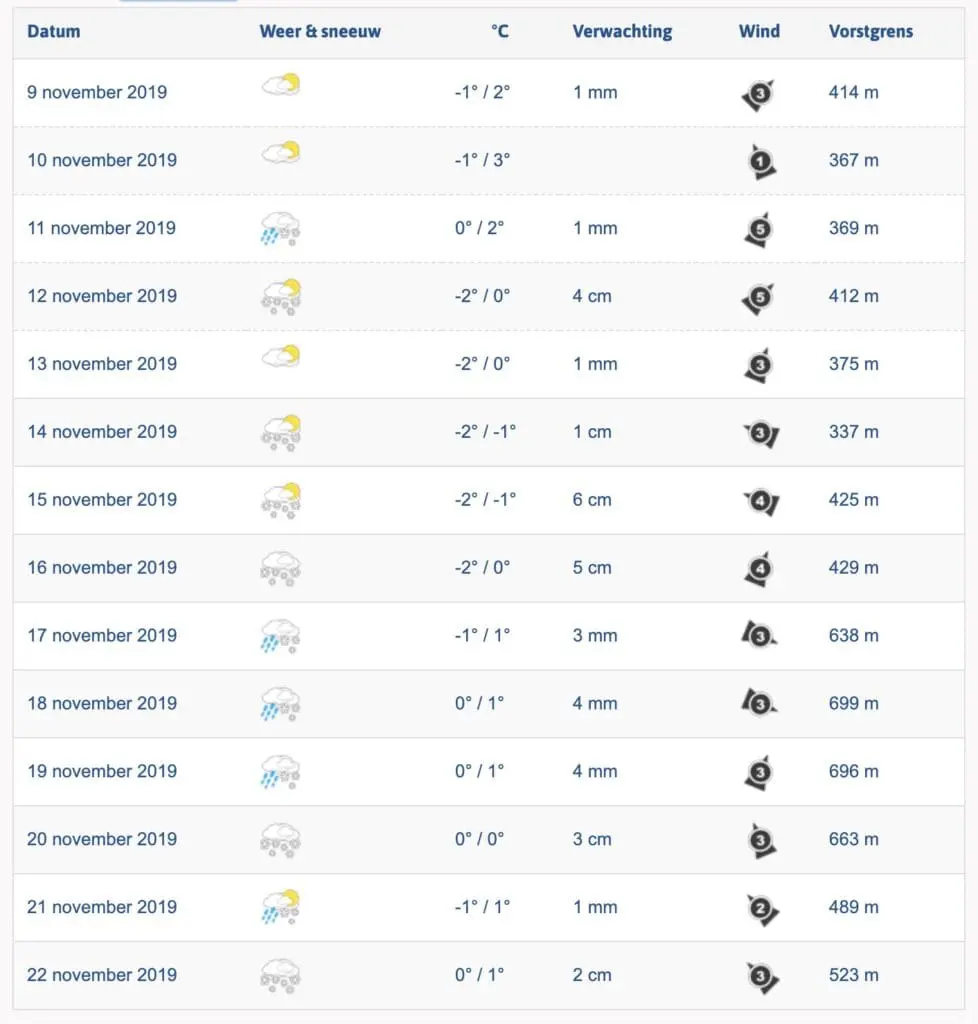Click the wind icon for 17 november 2019
The height and width of the screenshot is (1024, 978).
pos(759,634)
